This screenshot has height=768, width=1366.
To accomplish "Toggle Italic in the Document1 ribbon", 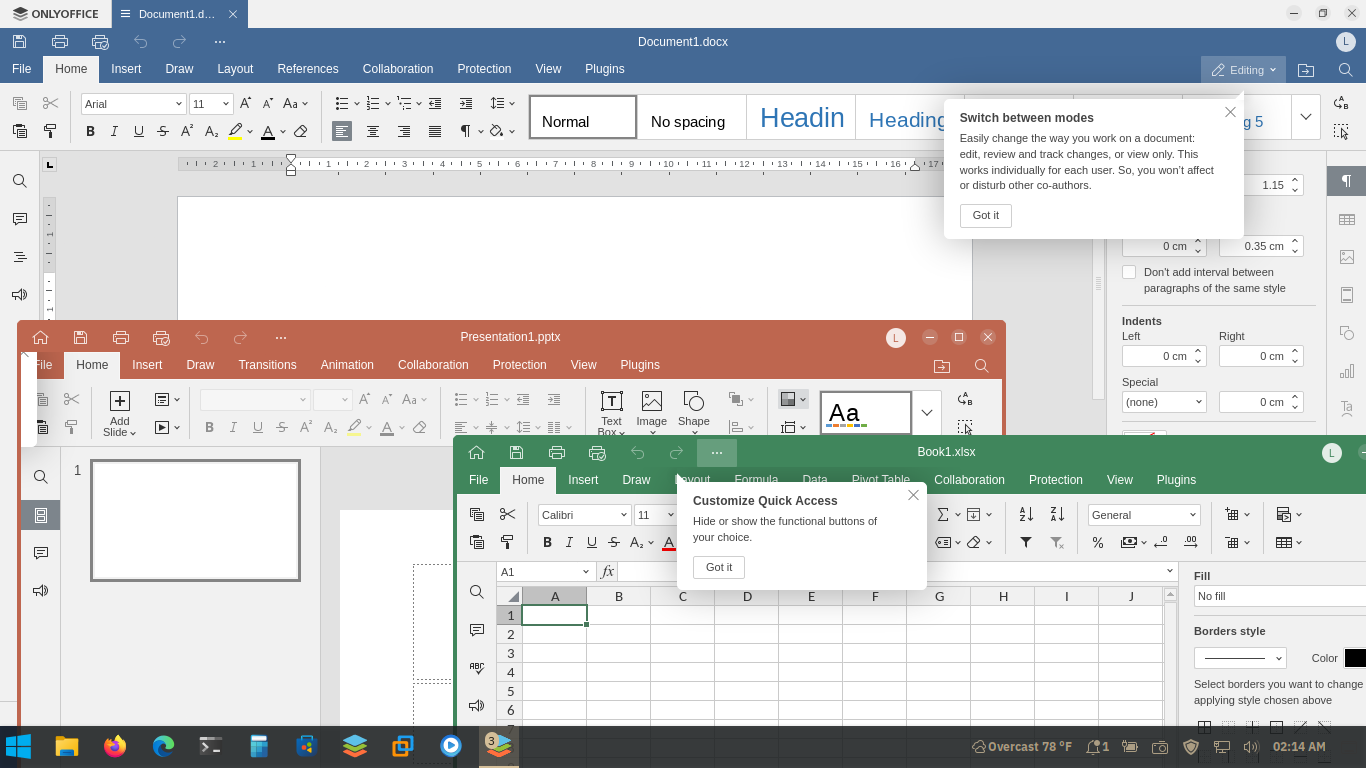I will (114, 131).
